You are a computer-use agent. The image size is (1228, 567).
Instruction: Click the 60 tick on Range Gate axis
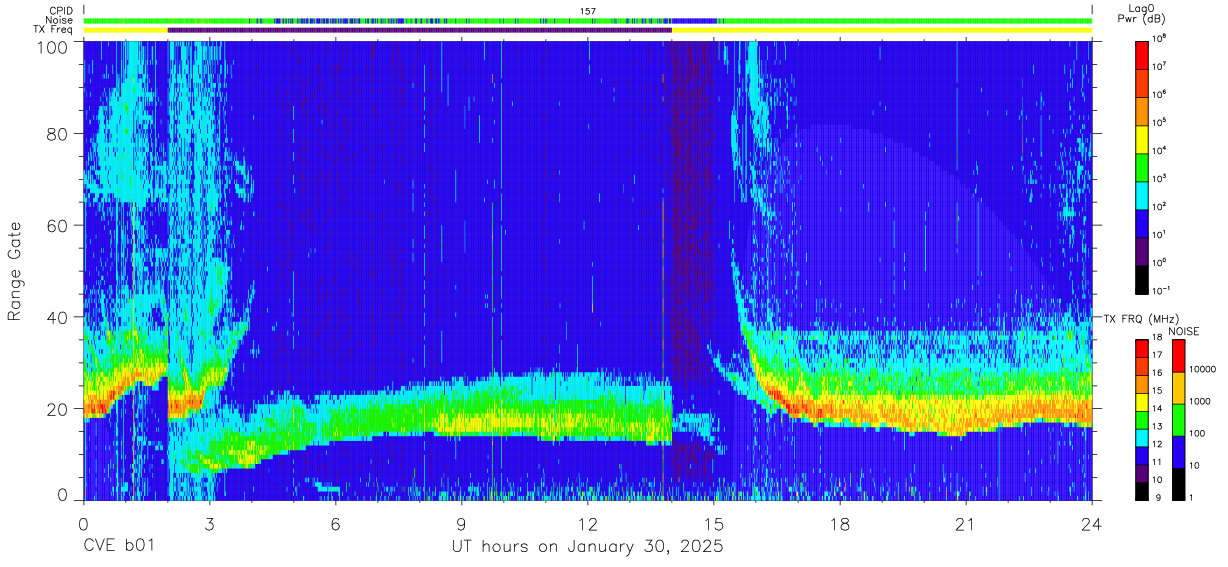(x=58, y=226)
